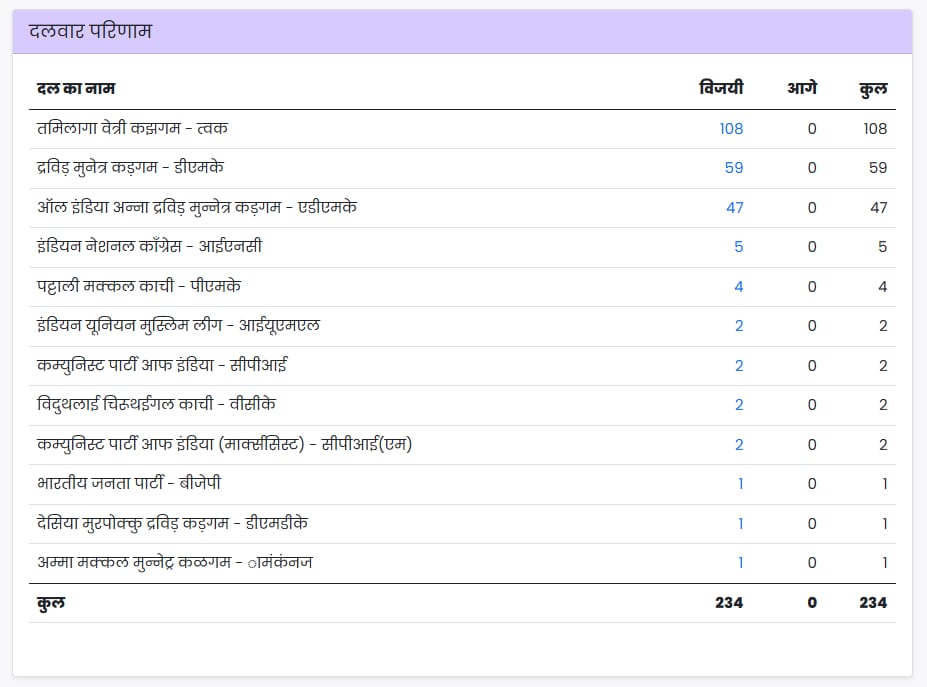Select party name कम्युनिस्ट पार्टी आफ इंडिया (मार्क्सिसिस्ट)
The height and width of the screenshot is (687, 927).
(x=170, y=445)
